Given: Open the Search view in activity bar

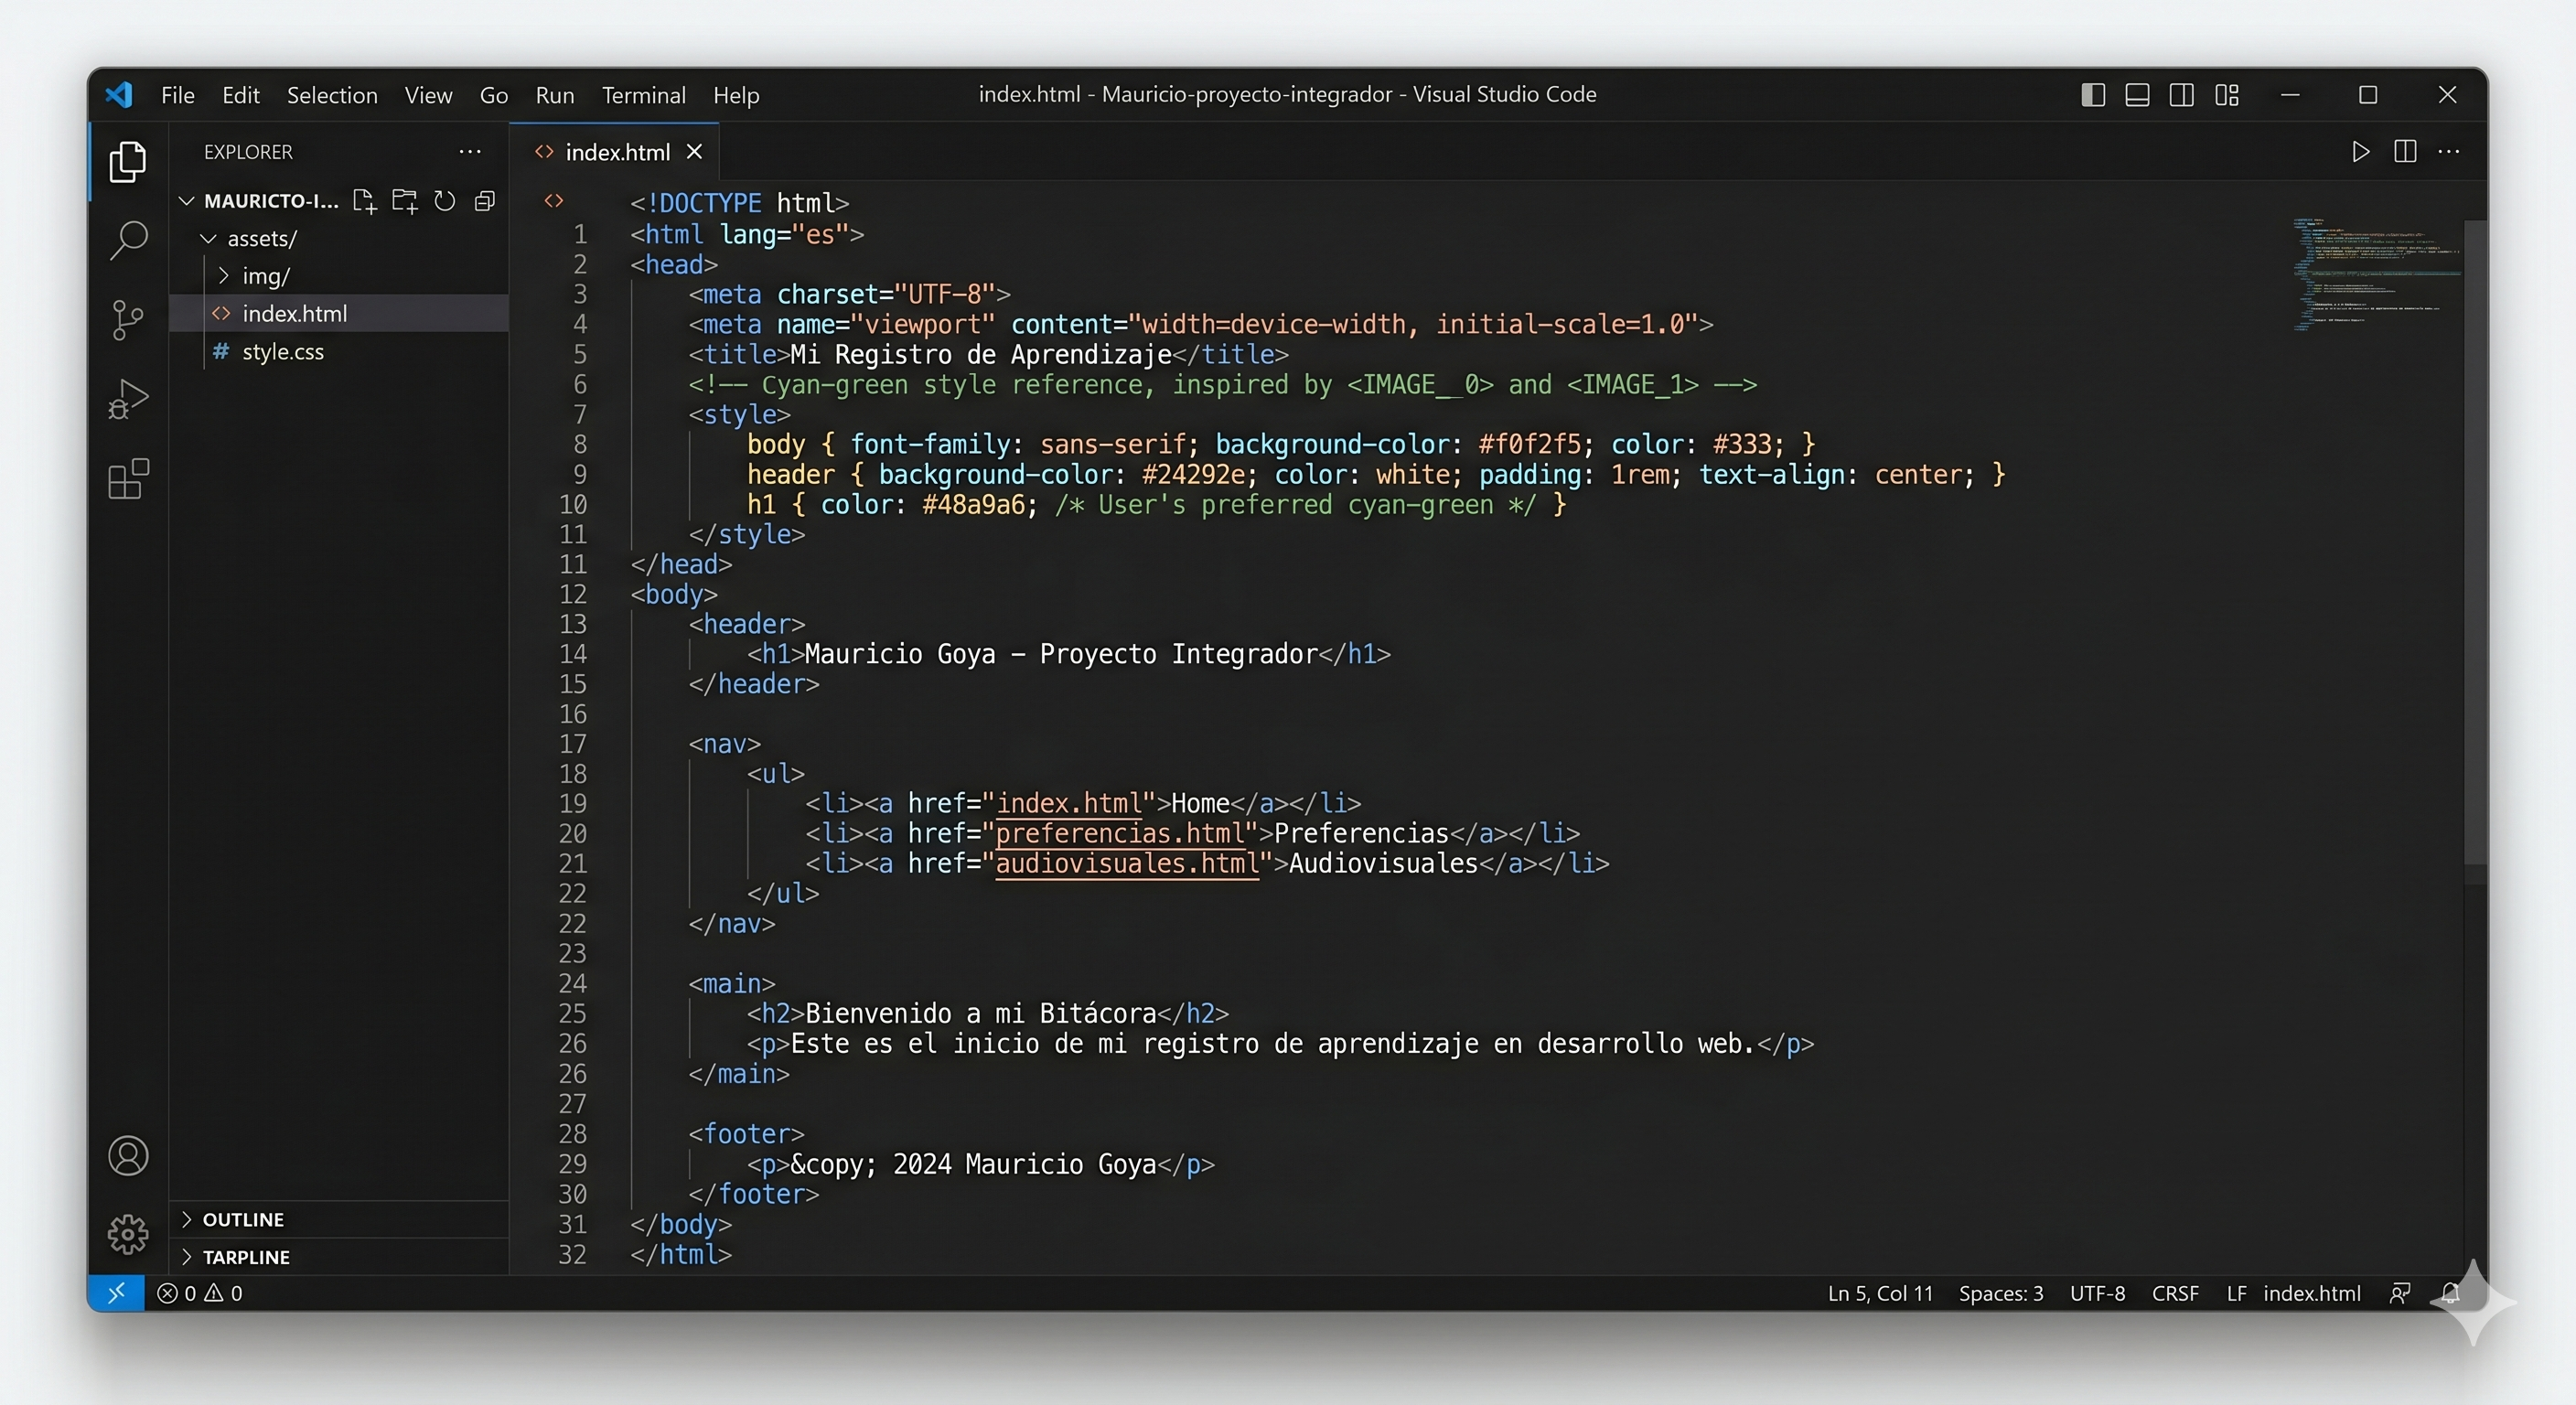Looking at the screenshot, I should pyautogui.click(x=128, y=240).
